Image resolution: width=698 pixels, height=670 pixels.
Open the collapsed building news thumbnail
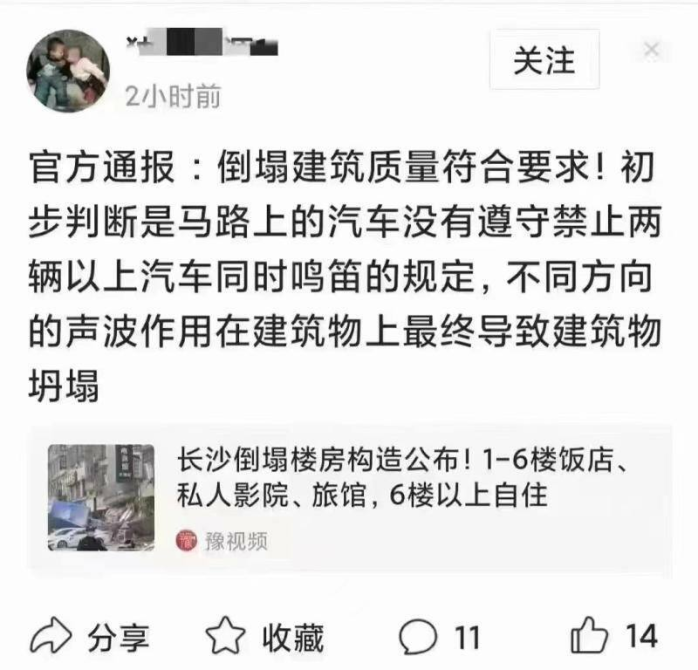click(101, 497)
